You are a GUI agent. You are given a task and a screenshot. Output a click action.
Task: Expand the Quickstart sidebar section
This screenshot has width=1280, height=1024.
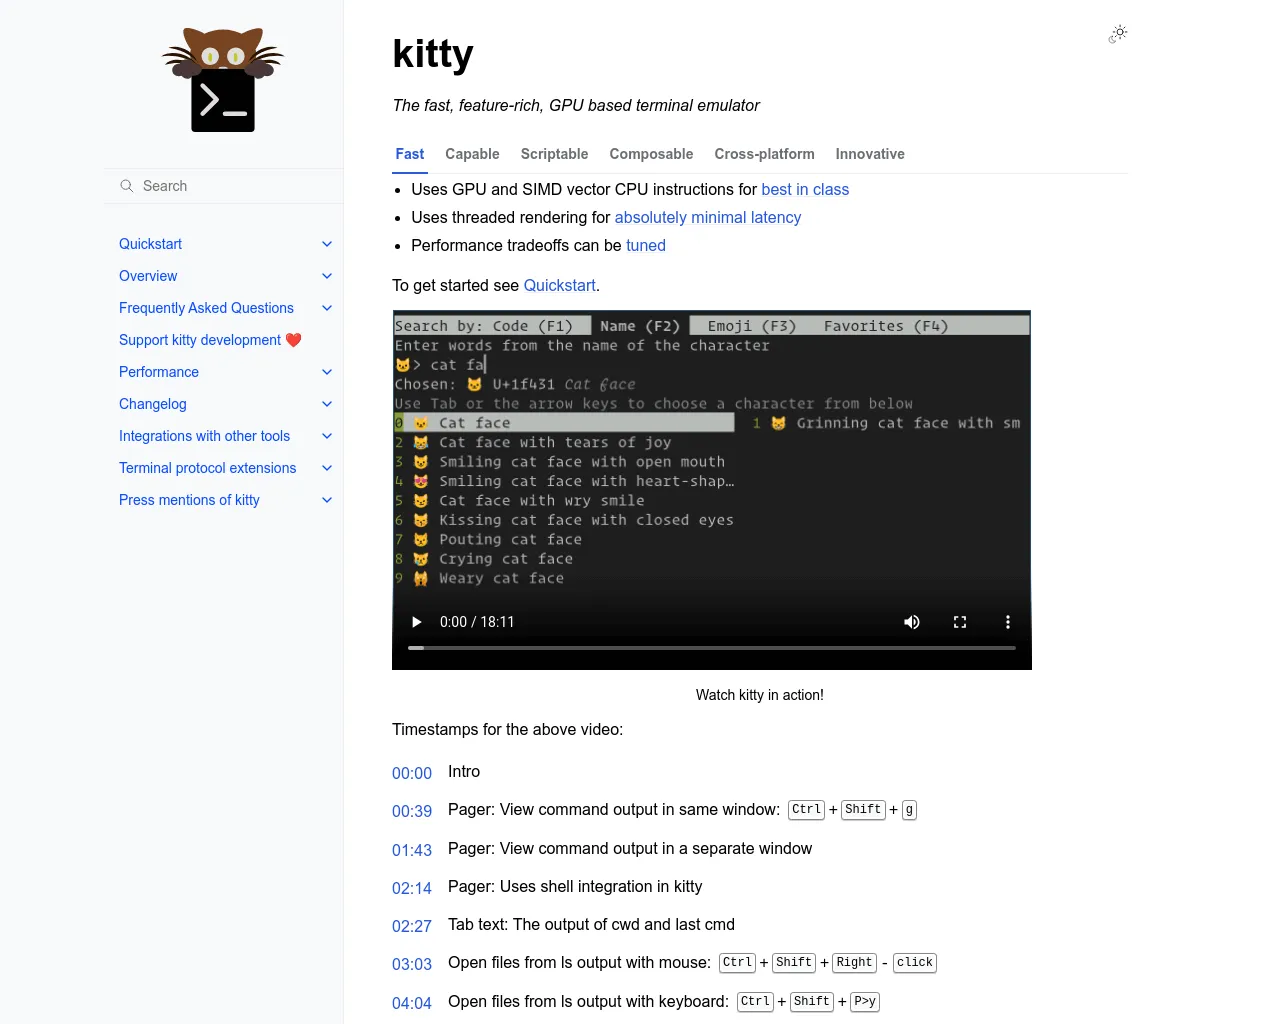coord(327,243)
